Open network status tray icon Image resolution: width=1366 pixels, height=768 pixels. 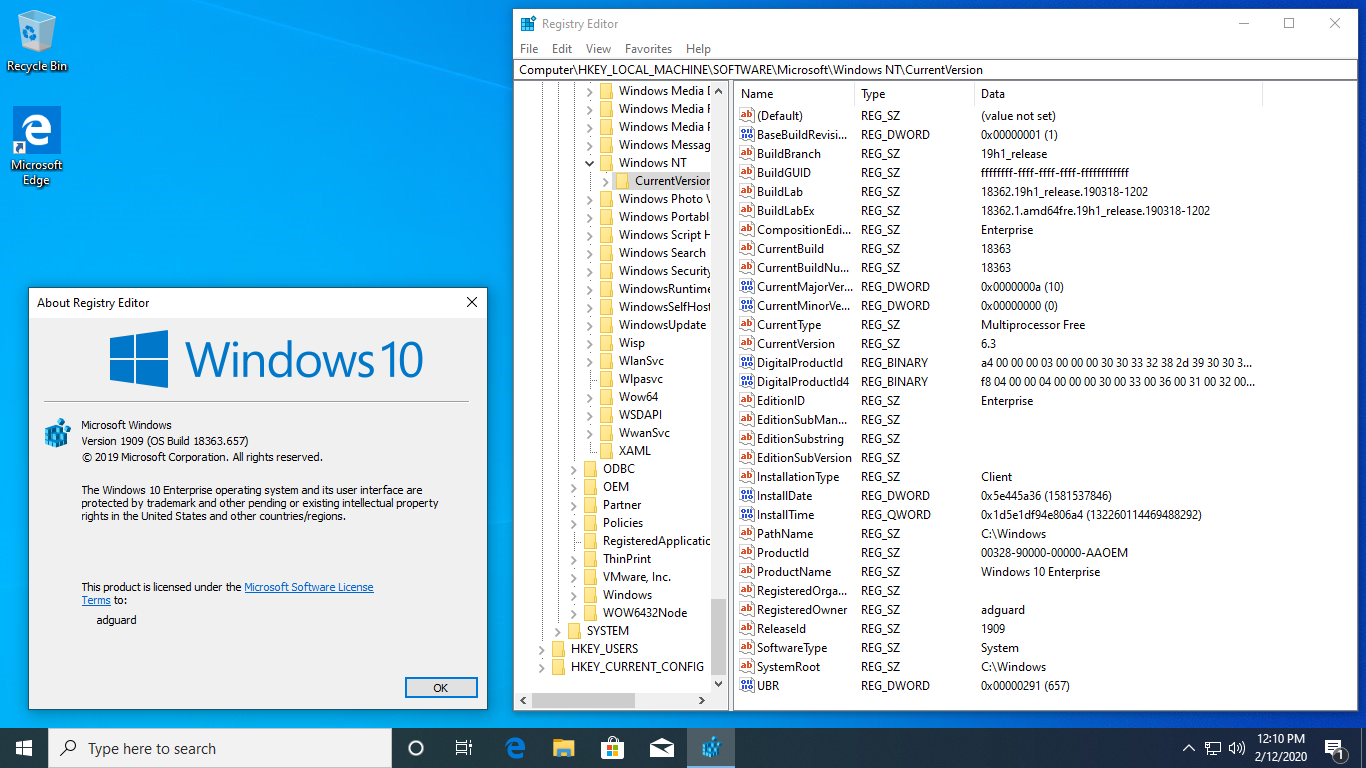[x=1213, y=748]
